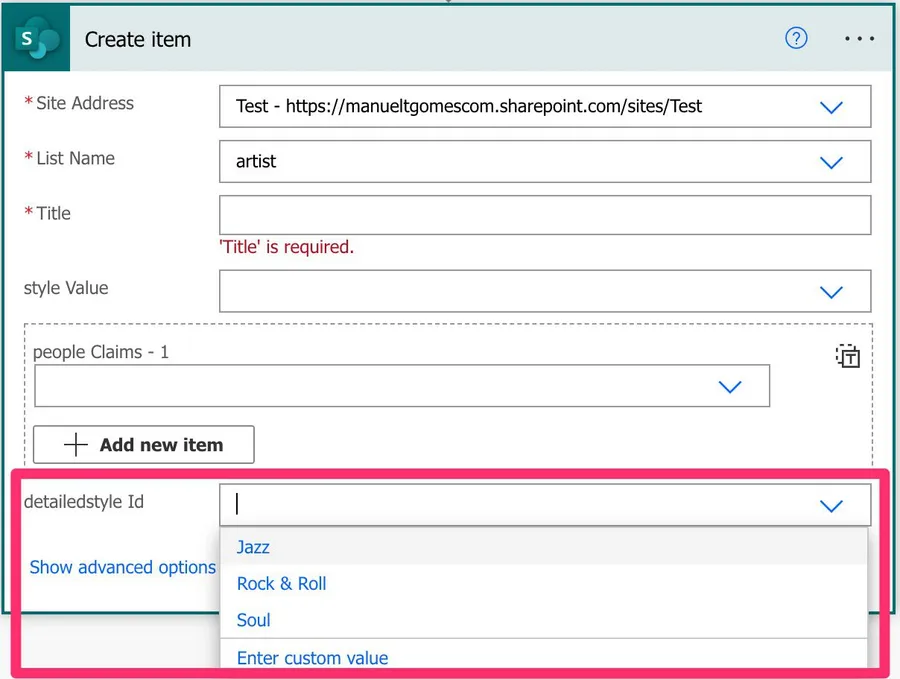This screenshot has height=679, width=900.
Task: Click the Create item header title
Action: tap(138, 40)
